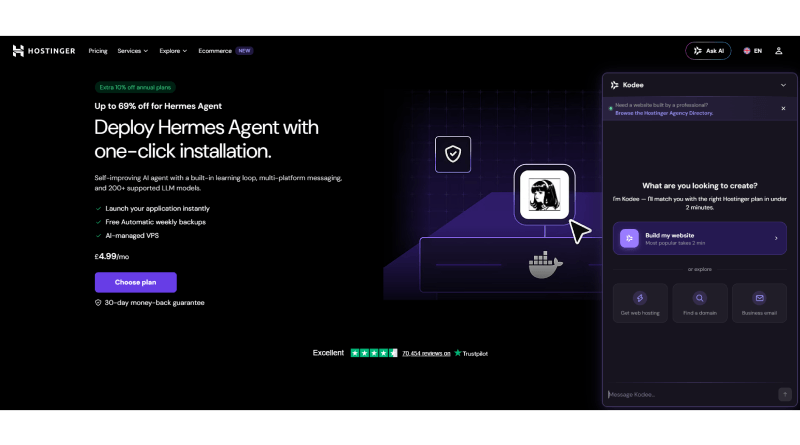Select Business email envelope tile
This screenshot has height=445, width=800.
point(759,303)
